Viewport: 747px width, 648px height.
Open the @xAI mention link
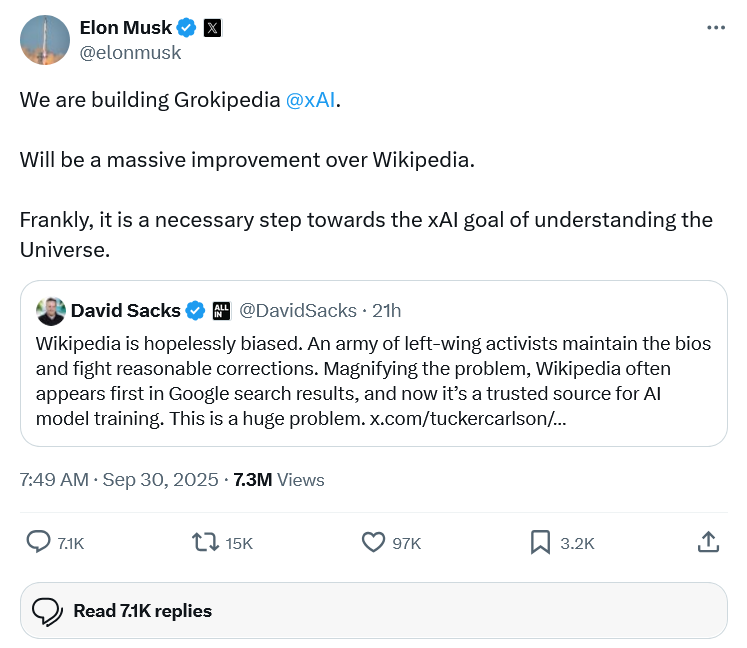pyautogui.click(x=310, y=101)
